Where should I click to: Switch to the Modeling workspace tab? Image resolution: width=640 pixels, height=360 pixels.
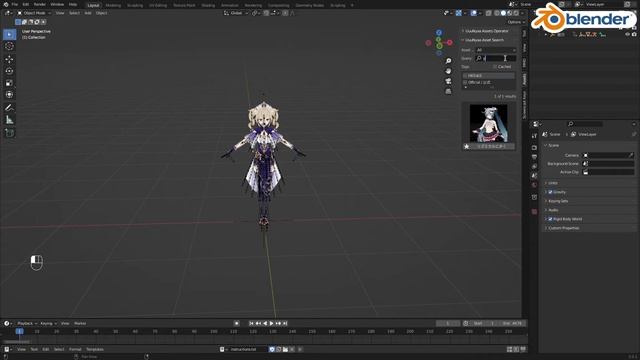(113, 5)
